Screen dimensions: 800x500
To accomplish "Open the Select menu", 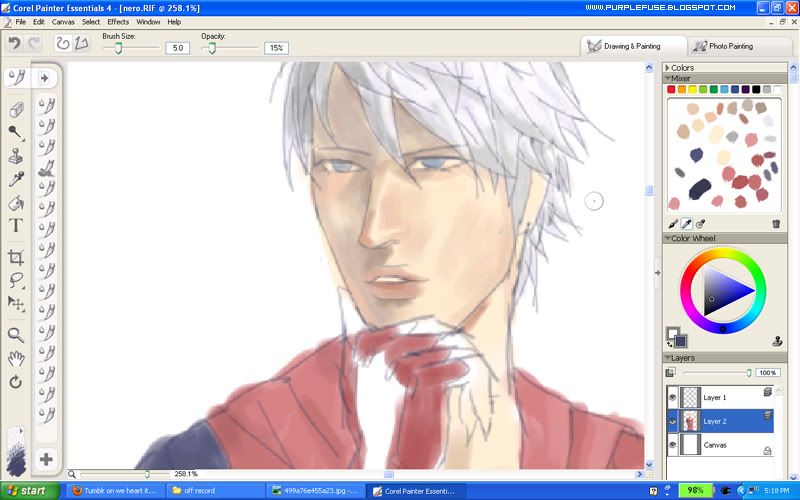I will [91, 22].
